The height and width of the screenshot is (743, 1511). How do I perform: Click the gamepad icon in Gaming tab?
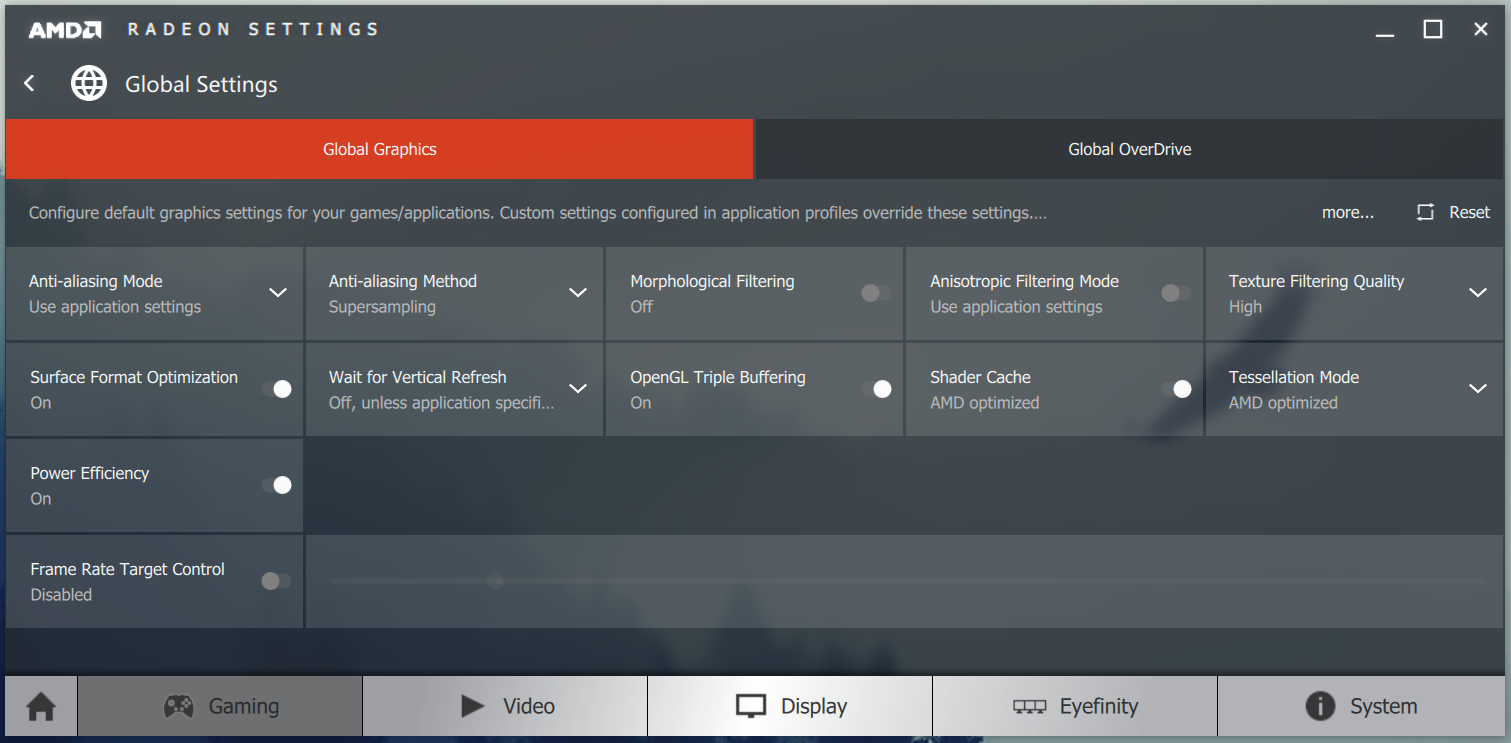(x=179, y=707)
